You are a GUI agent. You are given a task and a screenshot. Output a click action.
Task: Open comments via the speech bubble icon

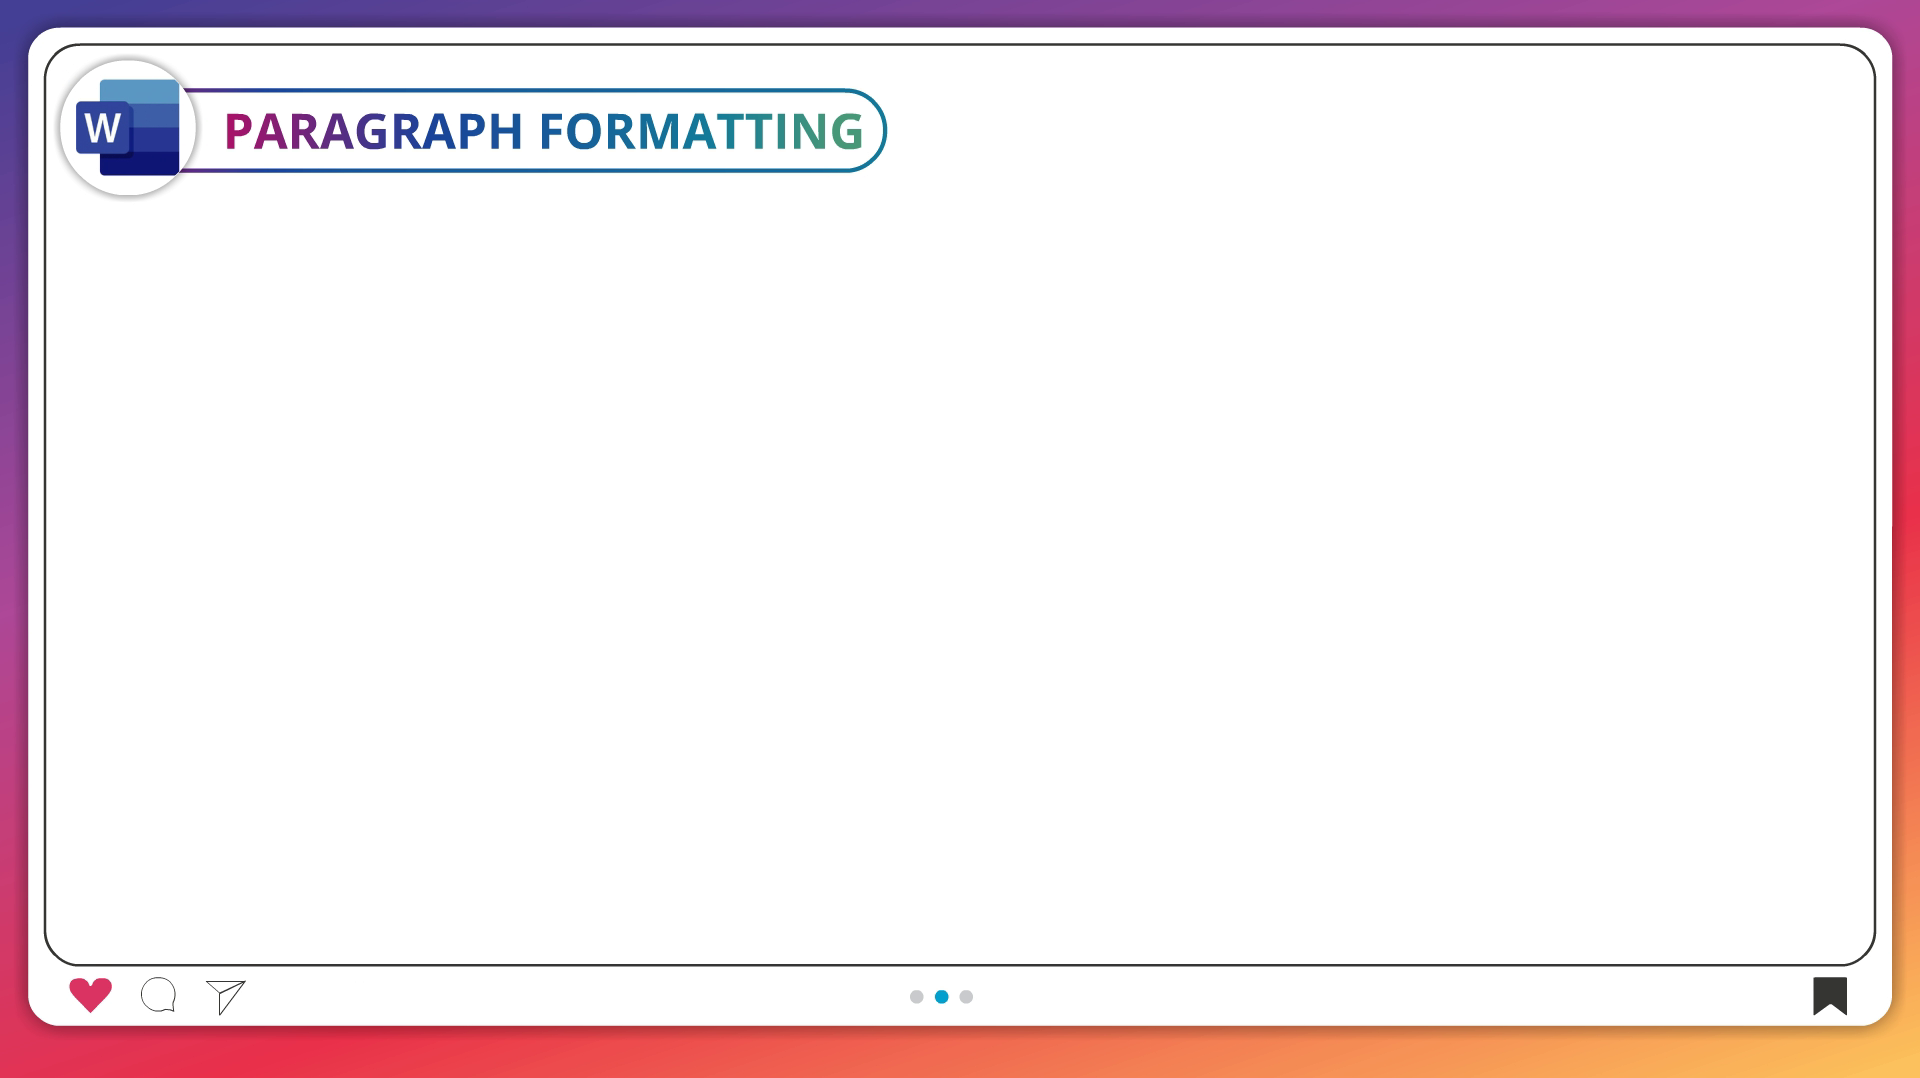[x=158, y=995]
